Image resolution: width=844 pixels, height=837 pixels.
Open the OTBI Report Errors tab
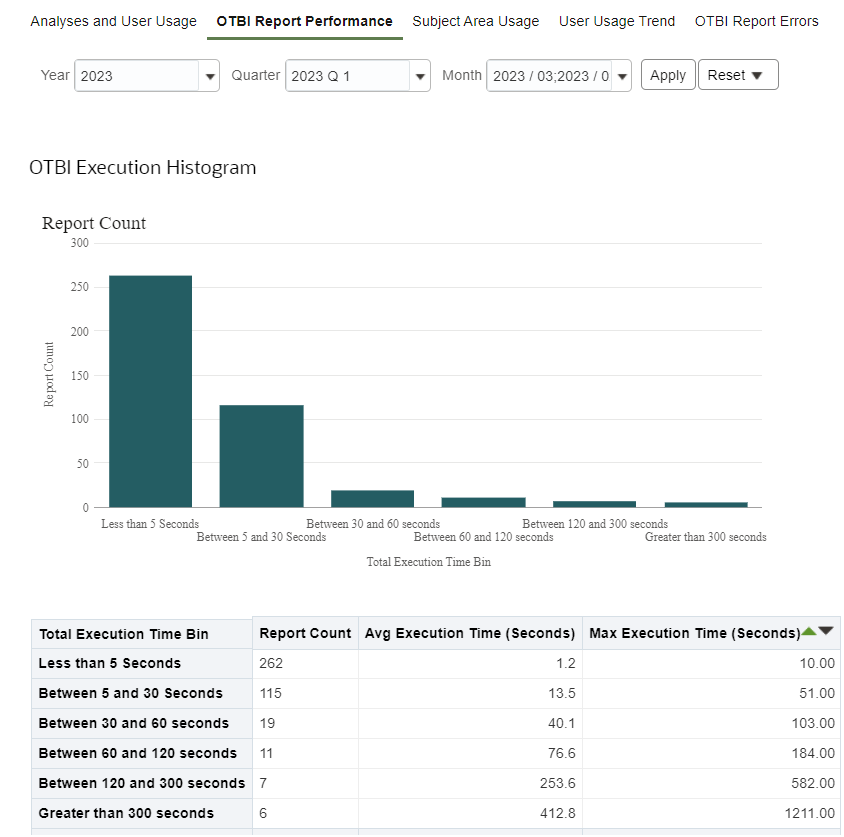(756, 21)
